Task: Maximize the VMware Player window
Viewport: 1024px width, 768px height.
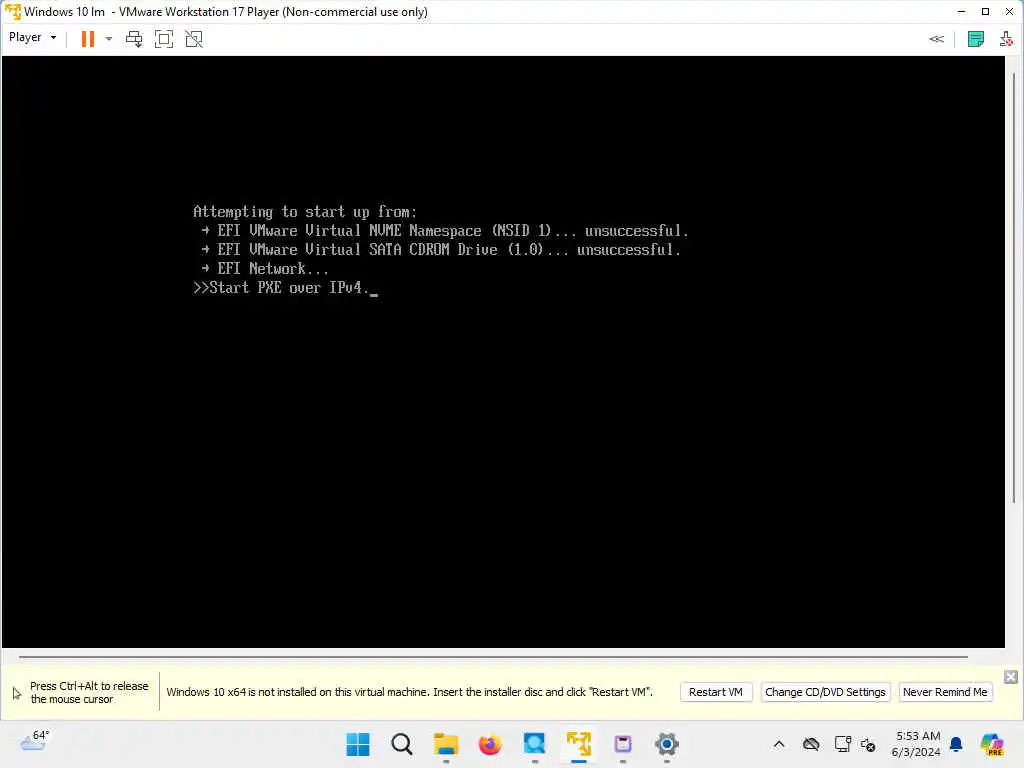Action: click(x=985, y=12)
